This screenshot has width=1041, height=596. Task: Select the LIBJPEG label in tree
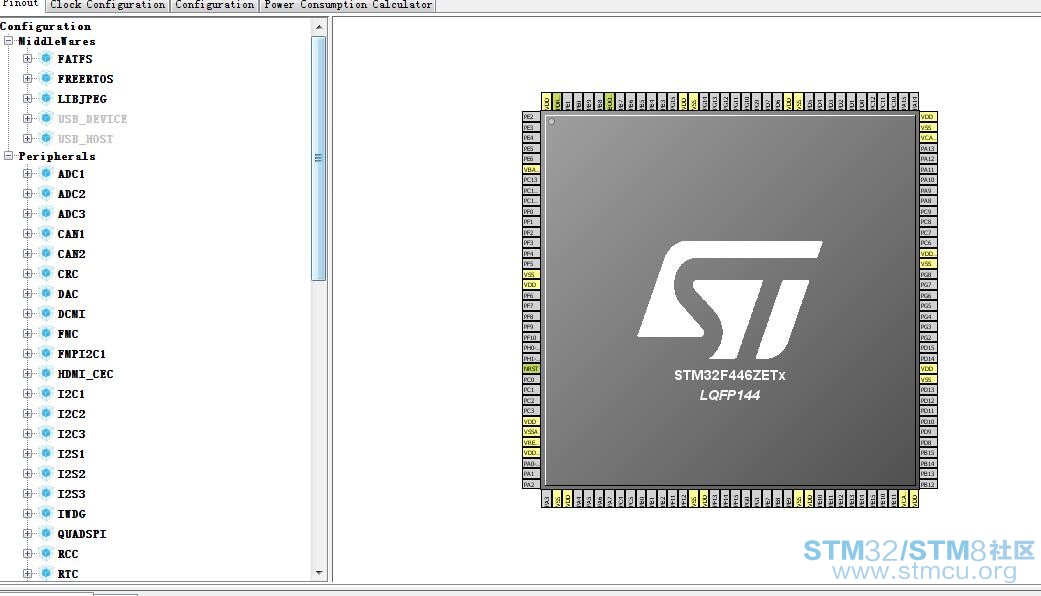[82, 99]
